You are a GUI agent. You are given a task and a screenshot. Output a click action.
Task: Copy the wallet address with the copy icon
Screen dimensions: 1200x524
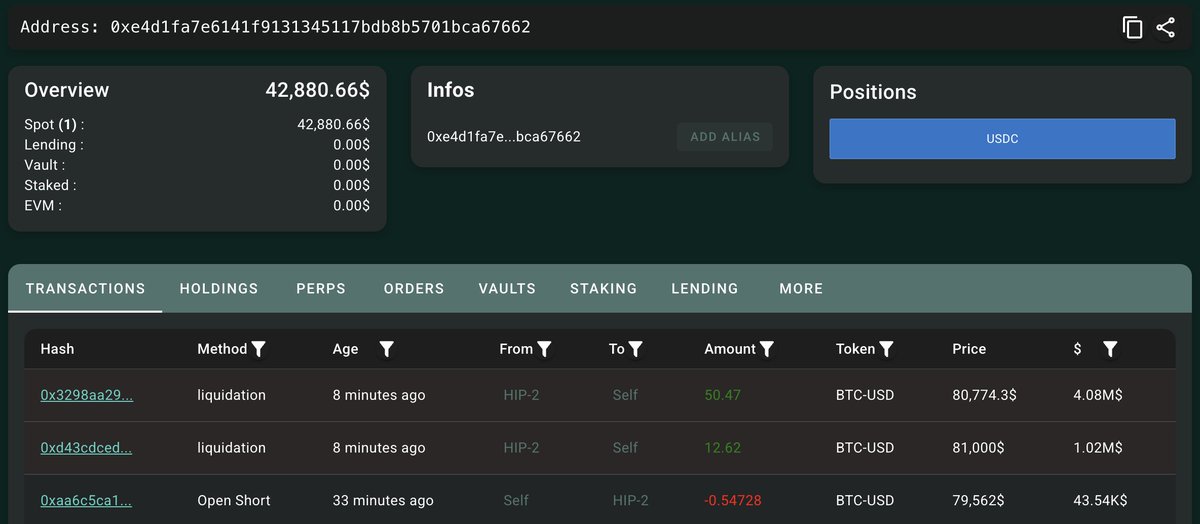[1132, 28]
